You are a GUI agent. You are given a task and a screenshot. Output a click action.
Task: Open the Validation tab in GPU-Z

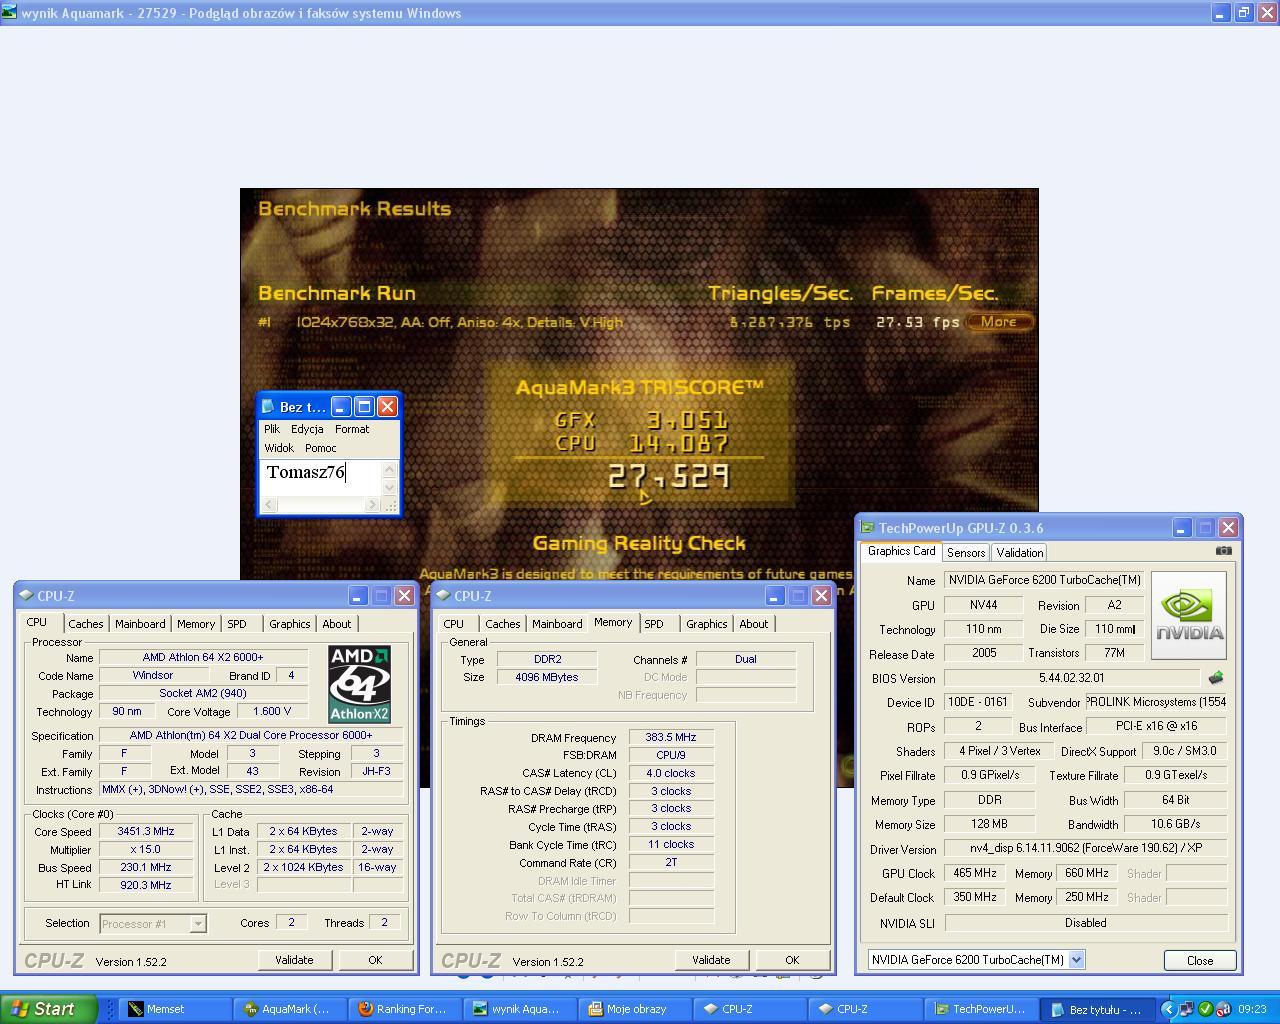coord(1020,552)
